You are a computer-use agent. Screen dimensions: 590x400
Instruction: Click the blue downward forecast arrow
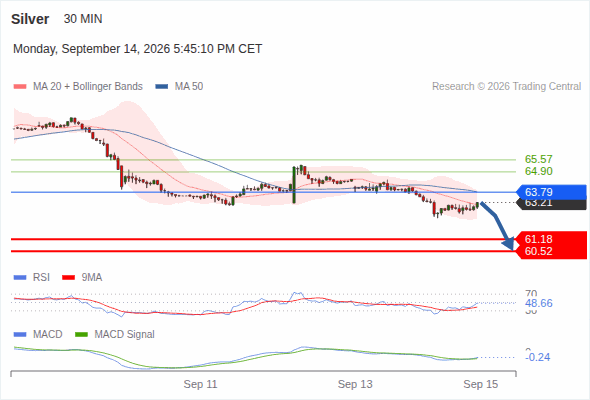(x=498, y=226)
